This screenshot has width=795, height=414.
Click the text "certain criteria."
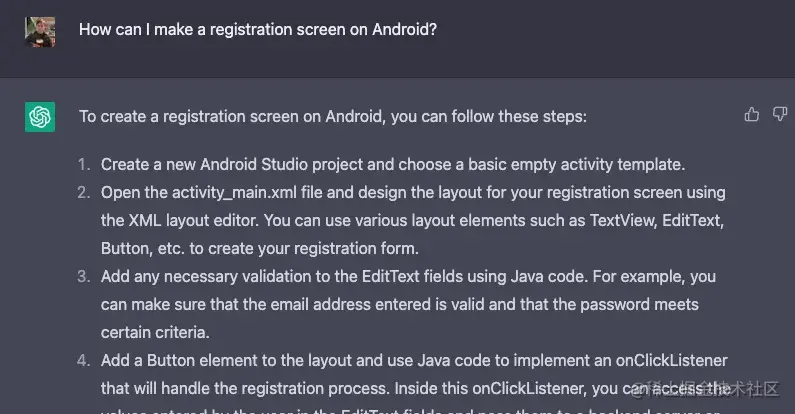(155, 332)
